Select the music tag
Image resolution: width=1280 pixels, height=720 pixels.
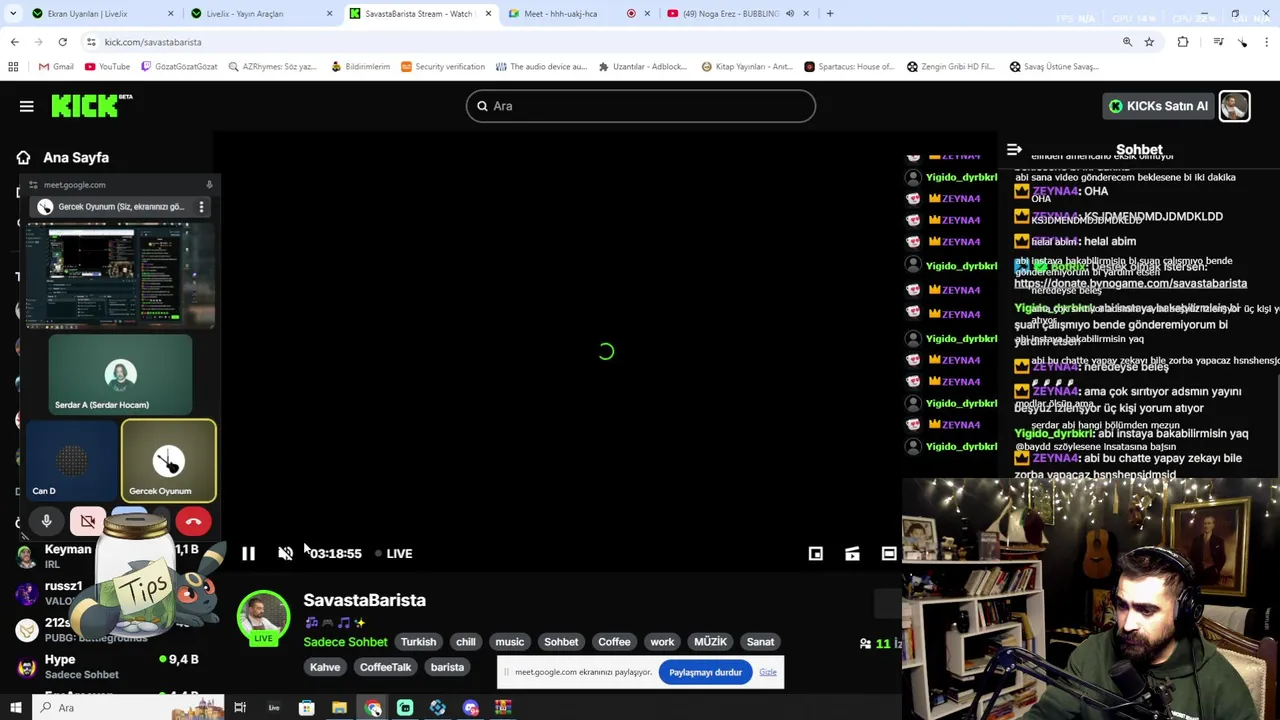pyautogui.click(x=509, y=642)
